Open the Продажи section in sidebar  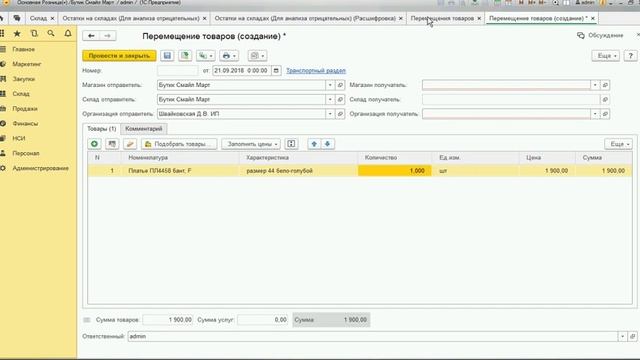(x=24, y=109)
